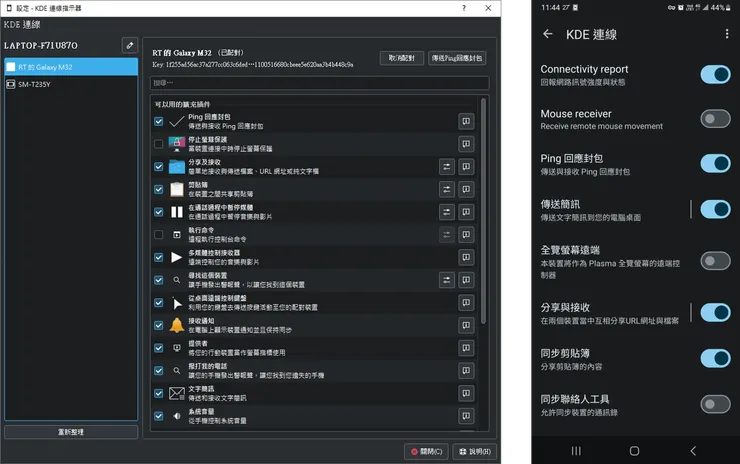The width and height of the screenshot is (740, 464).
Task: Click the 關閉(C) close button
Action: point(426,452)
